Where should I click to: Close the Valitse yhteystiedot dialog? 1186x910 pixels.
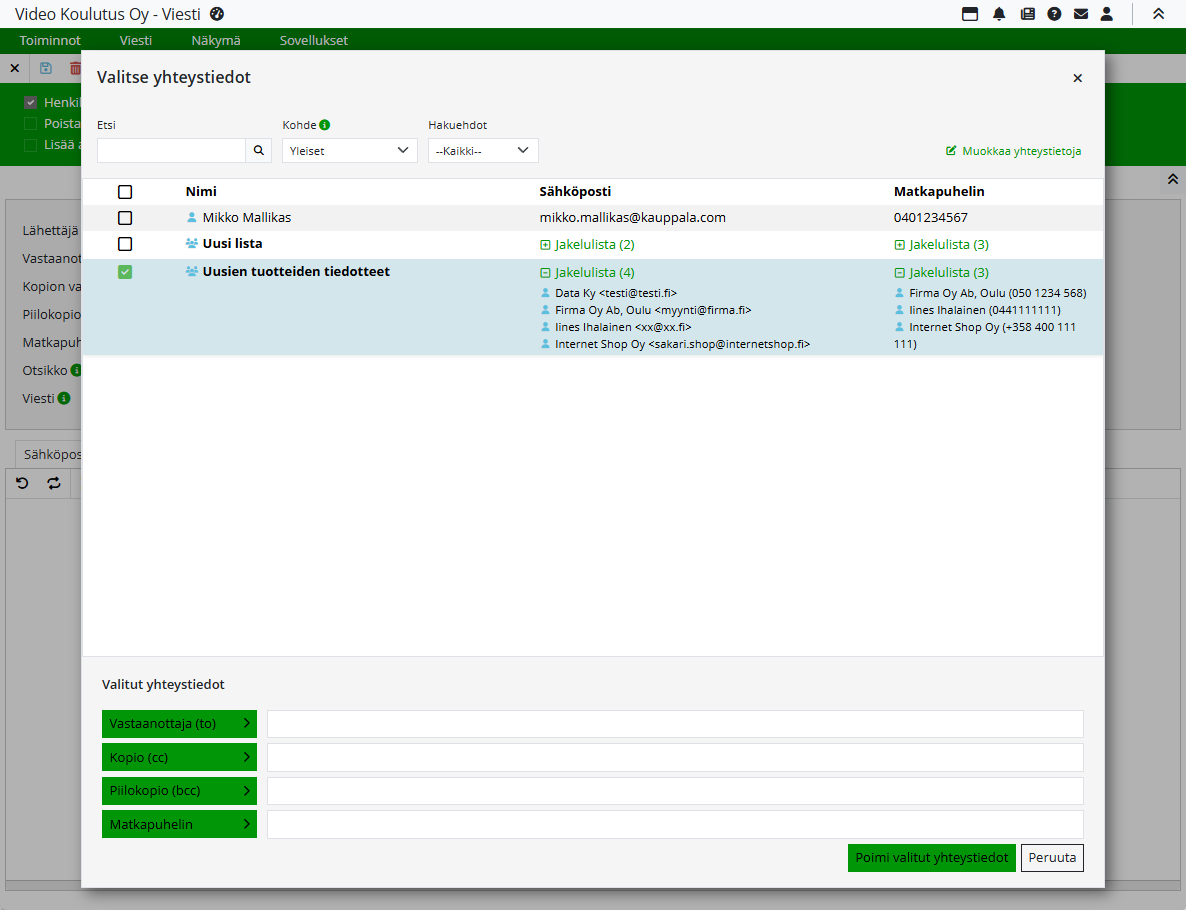(1077, 78)
